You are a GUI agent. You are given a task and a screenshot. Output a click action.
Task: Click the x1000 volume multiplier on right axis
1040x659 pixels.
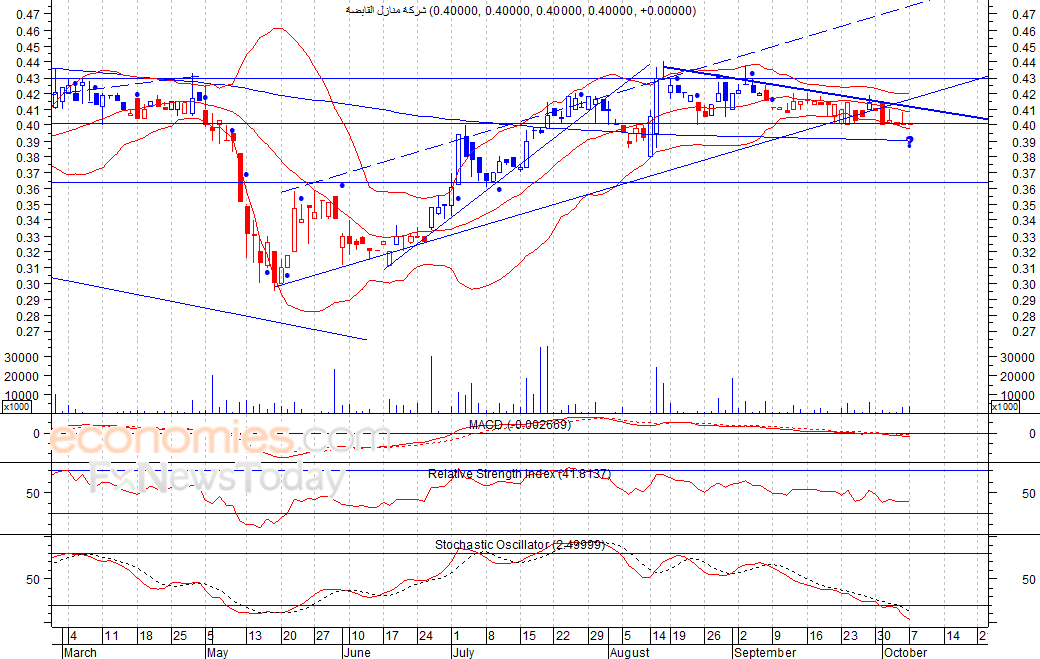pyautogui.click(x=1004, y=406)
